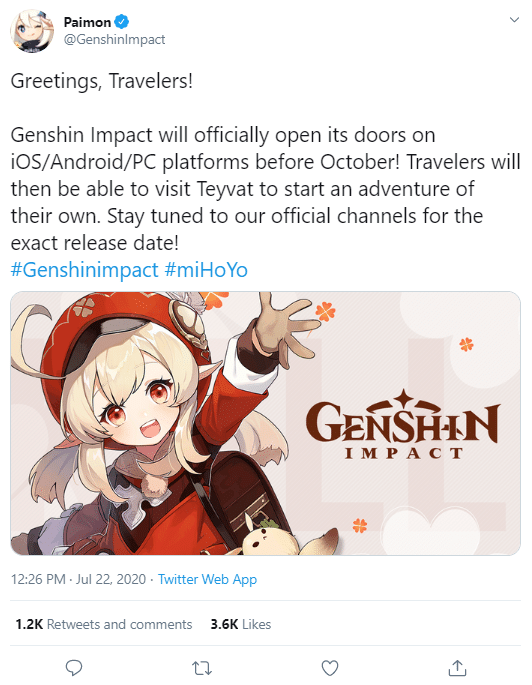
Task: Click the tweet timestamp Jul 22, 2020
Action: coord(111,579)
